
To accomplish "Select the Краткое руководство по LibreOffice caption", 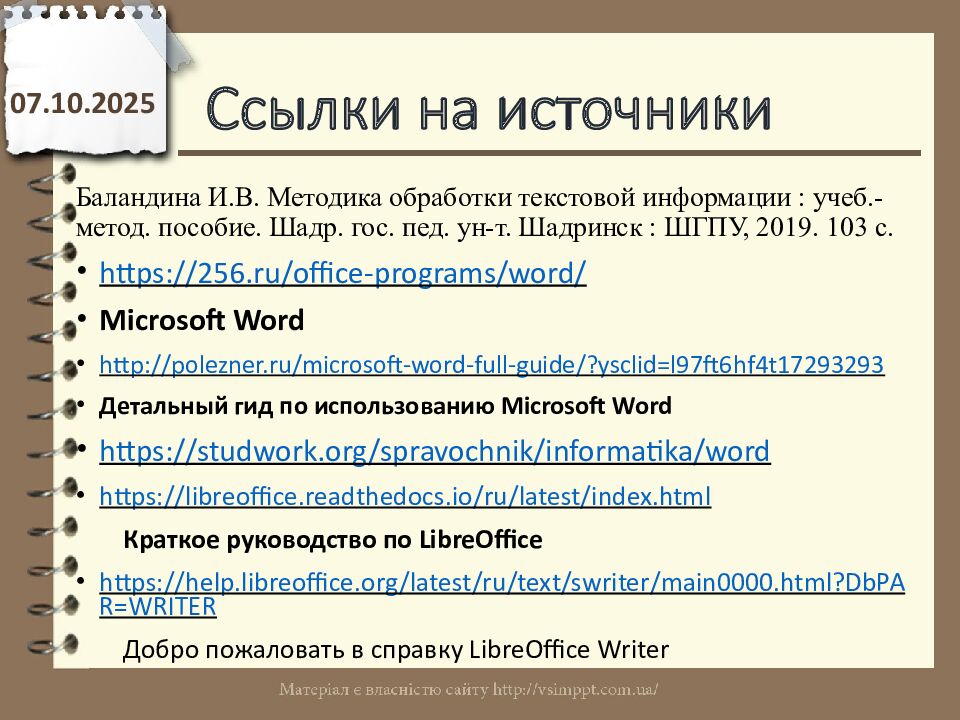I will pos(332,540).
